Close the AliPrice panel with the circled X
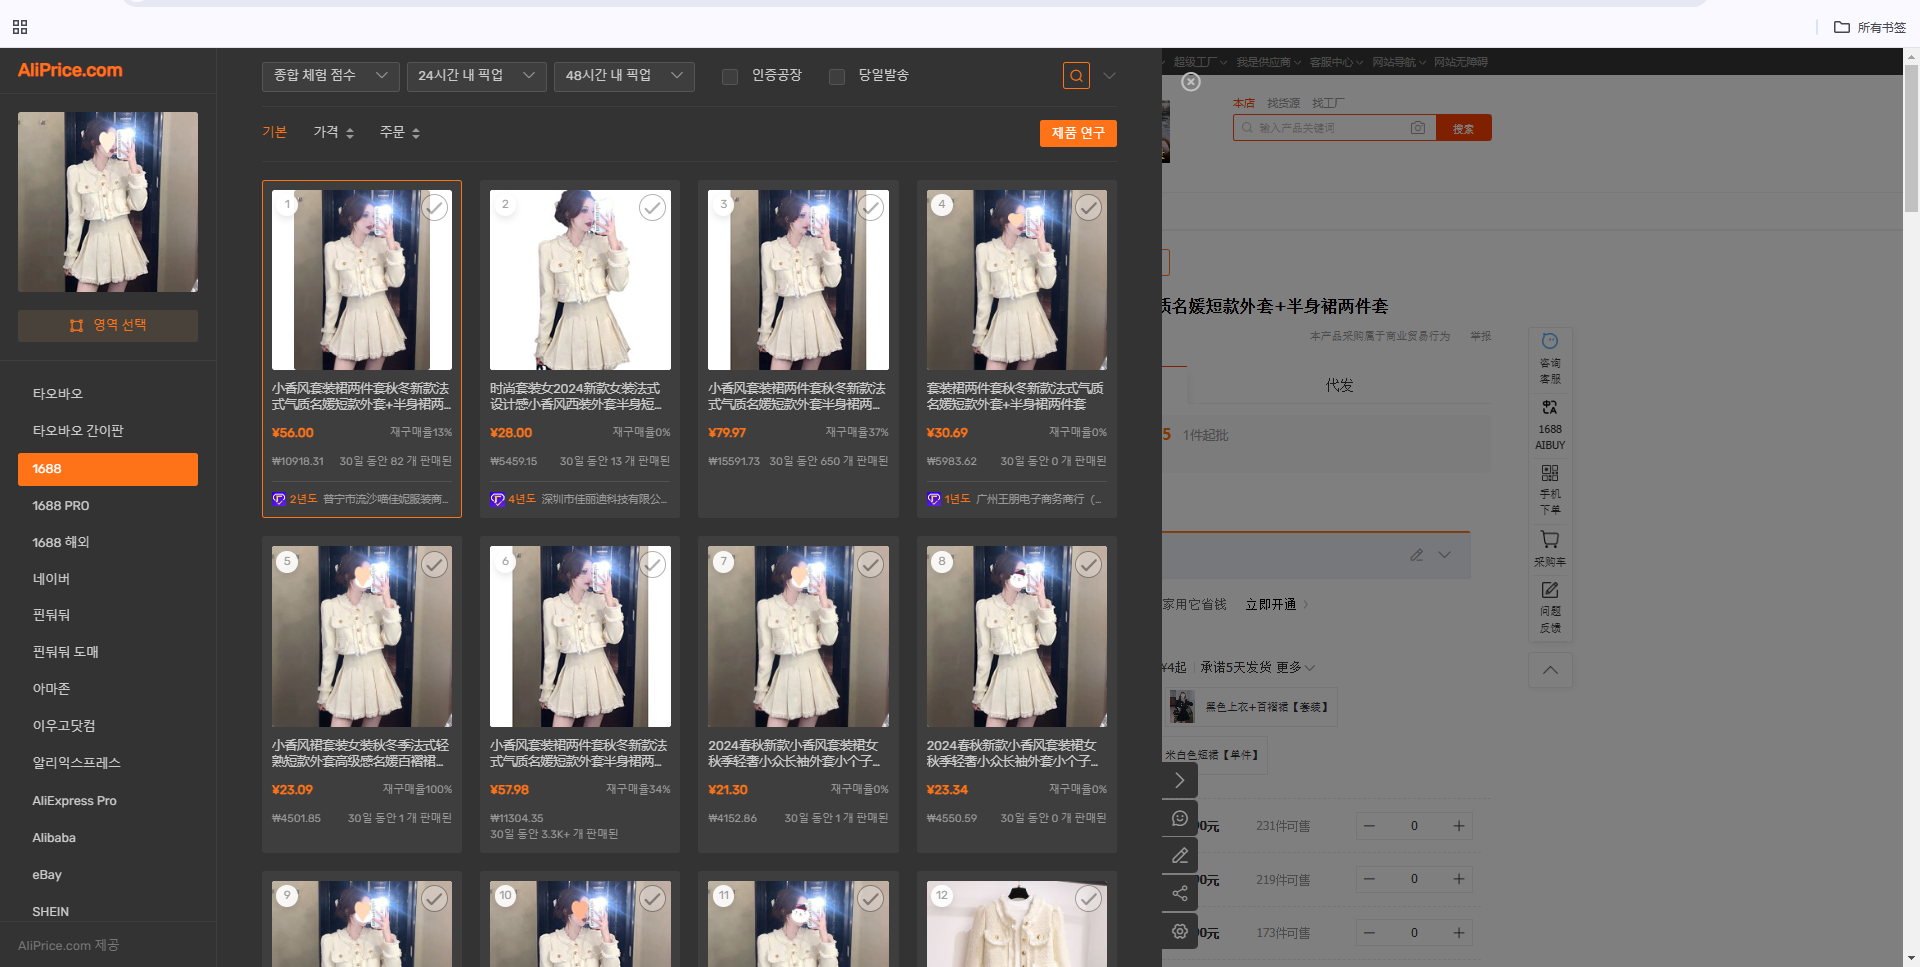Viewport: 1920px width, 967px height. click(1191, 82)
